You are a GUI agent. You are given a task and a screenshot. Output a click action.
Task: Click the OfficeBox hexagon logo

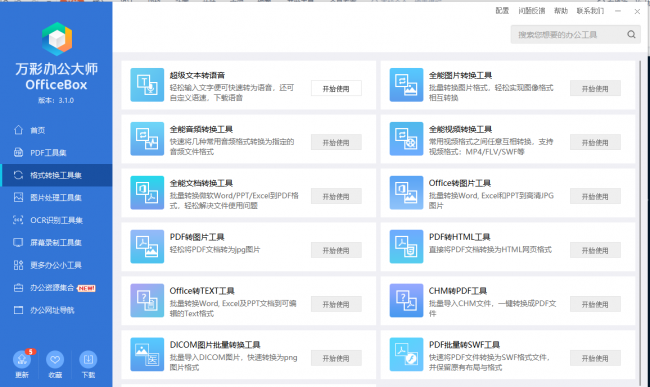(x=57, y=39)
